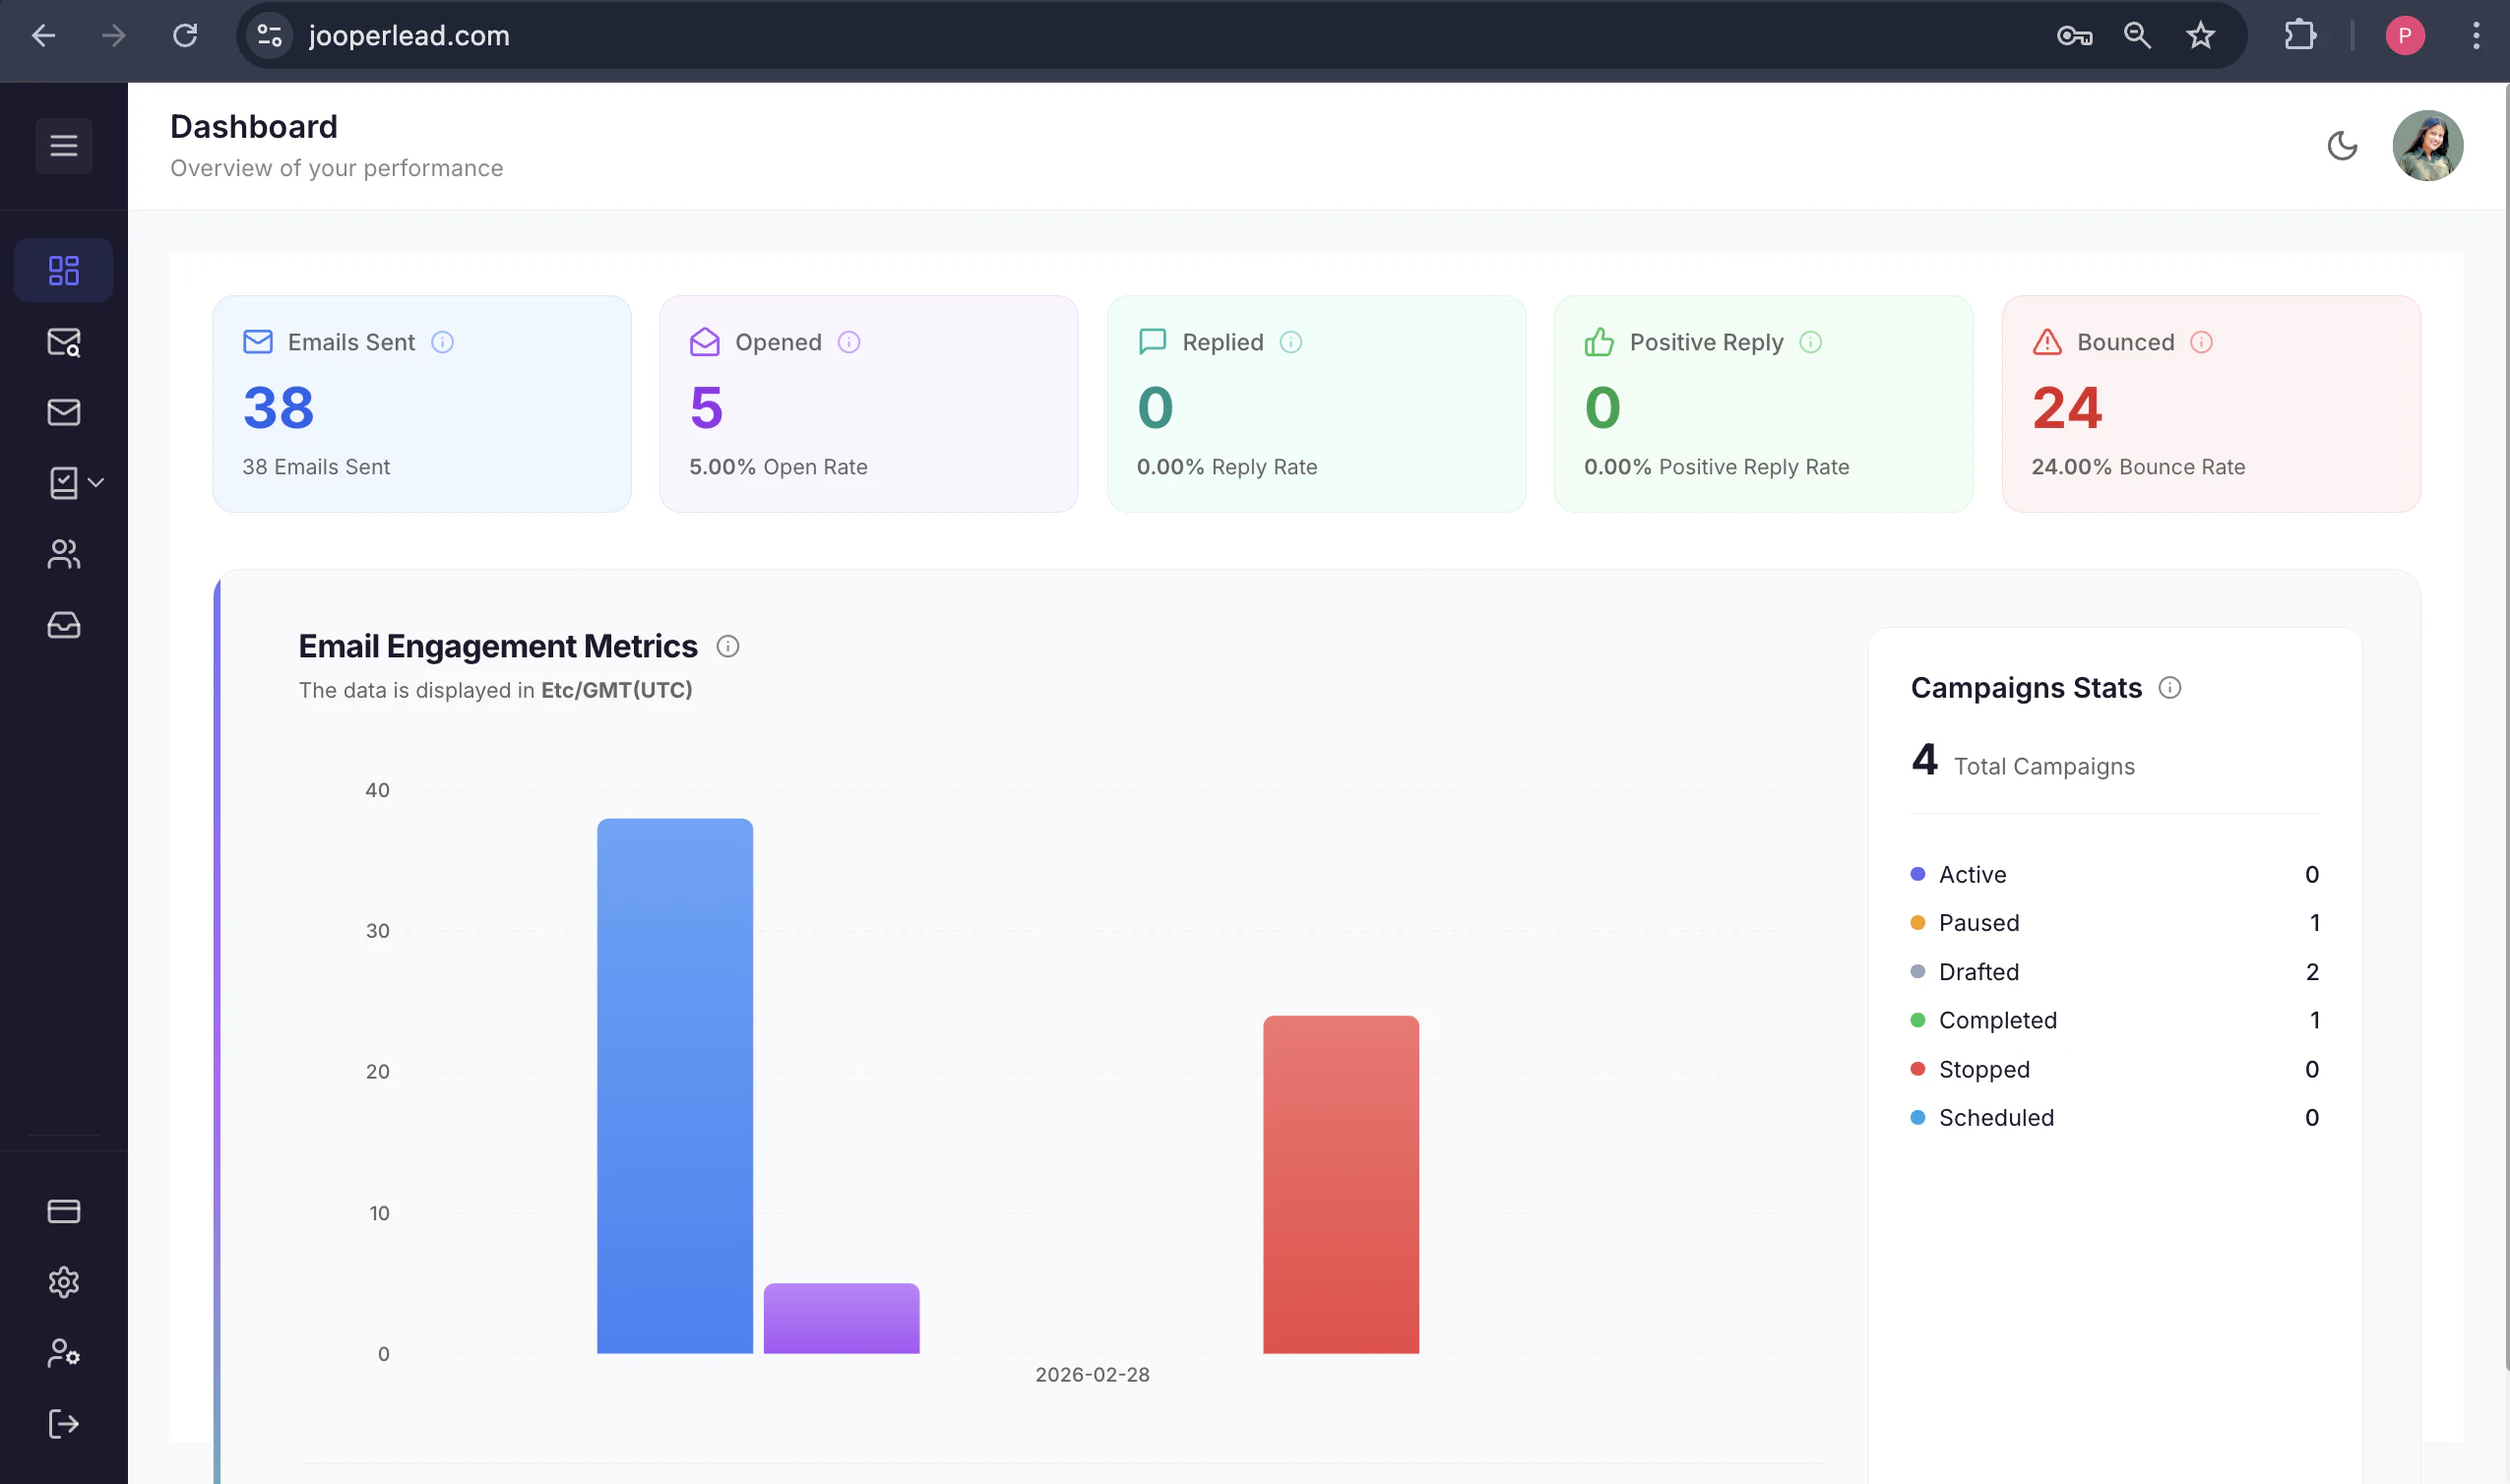
Task: Open Settings via the gear icon
Action: 63,1283
